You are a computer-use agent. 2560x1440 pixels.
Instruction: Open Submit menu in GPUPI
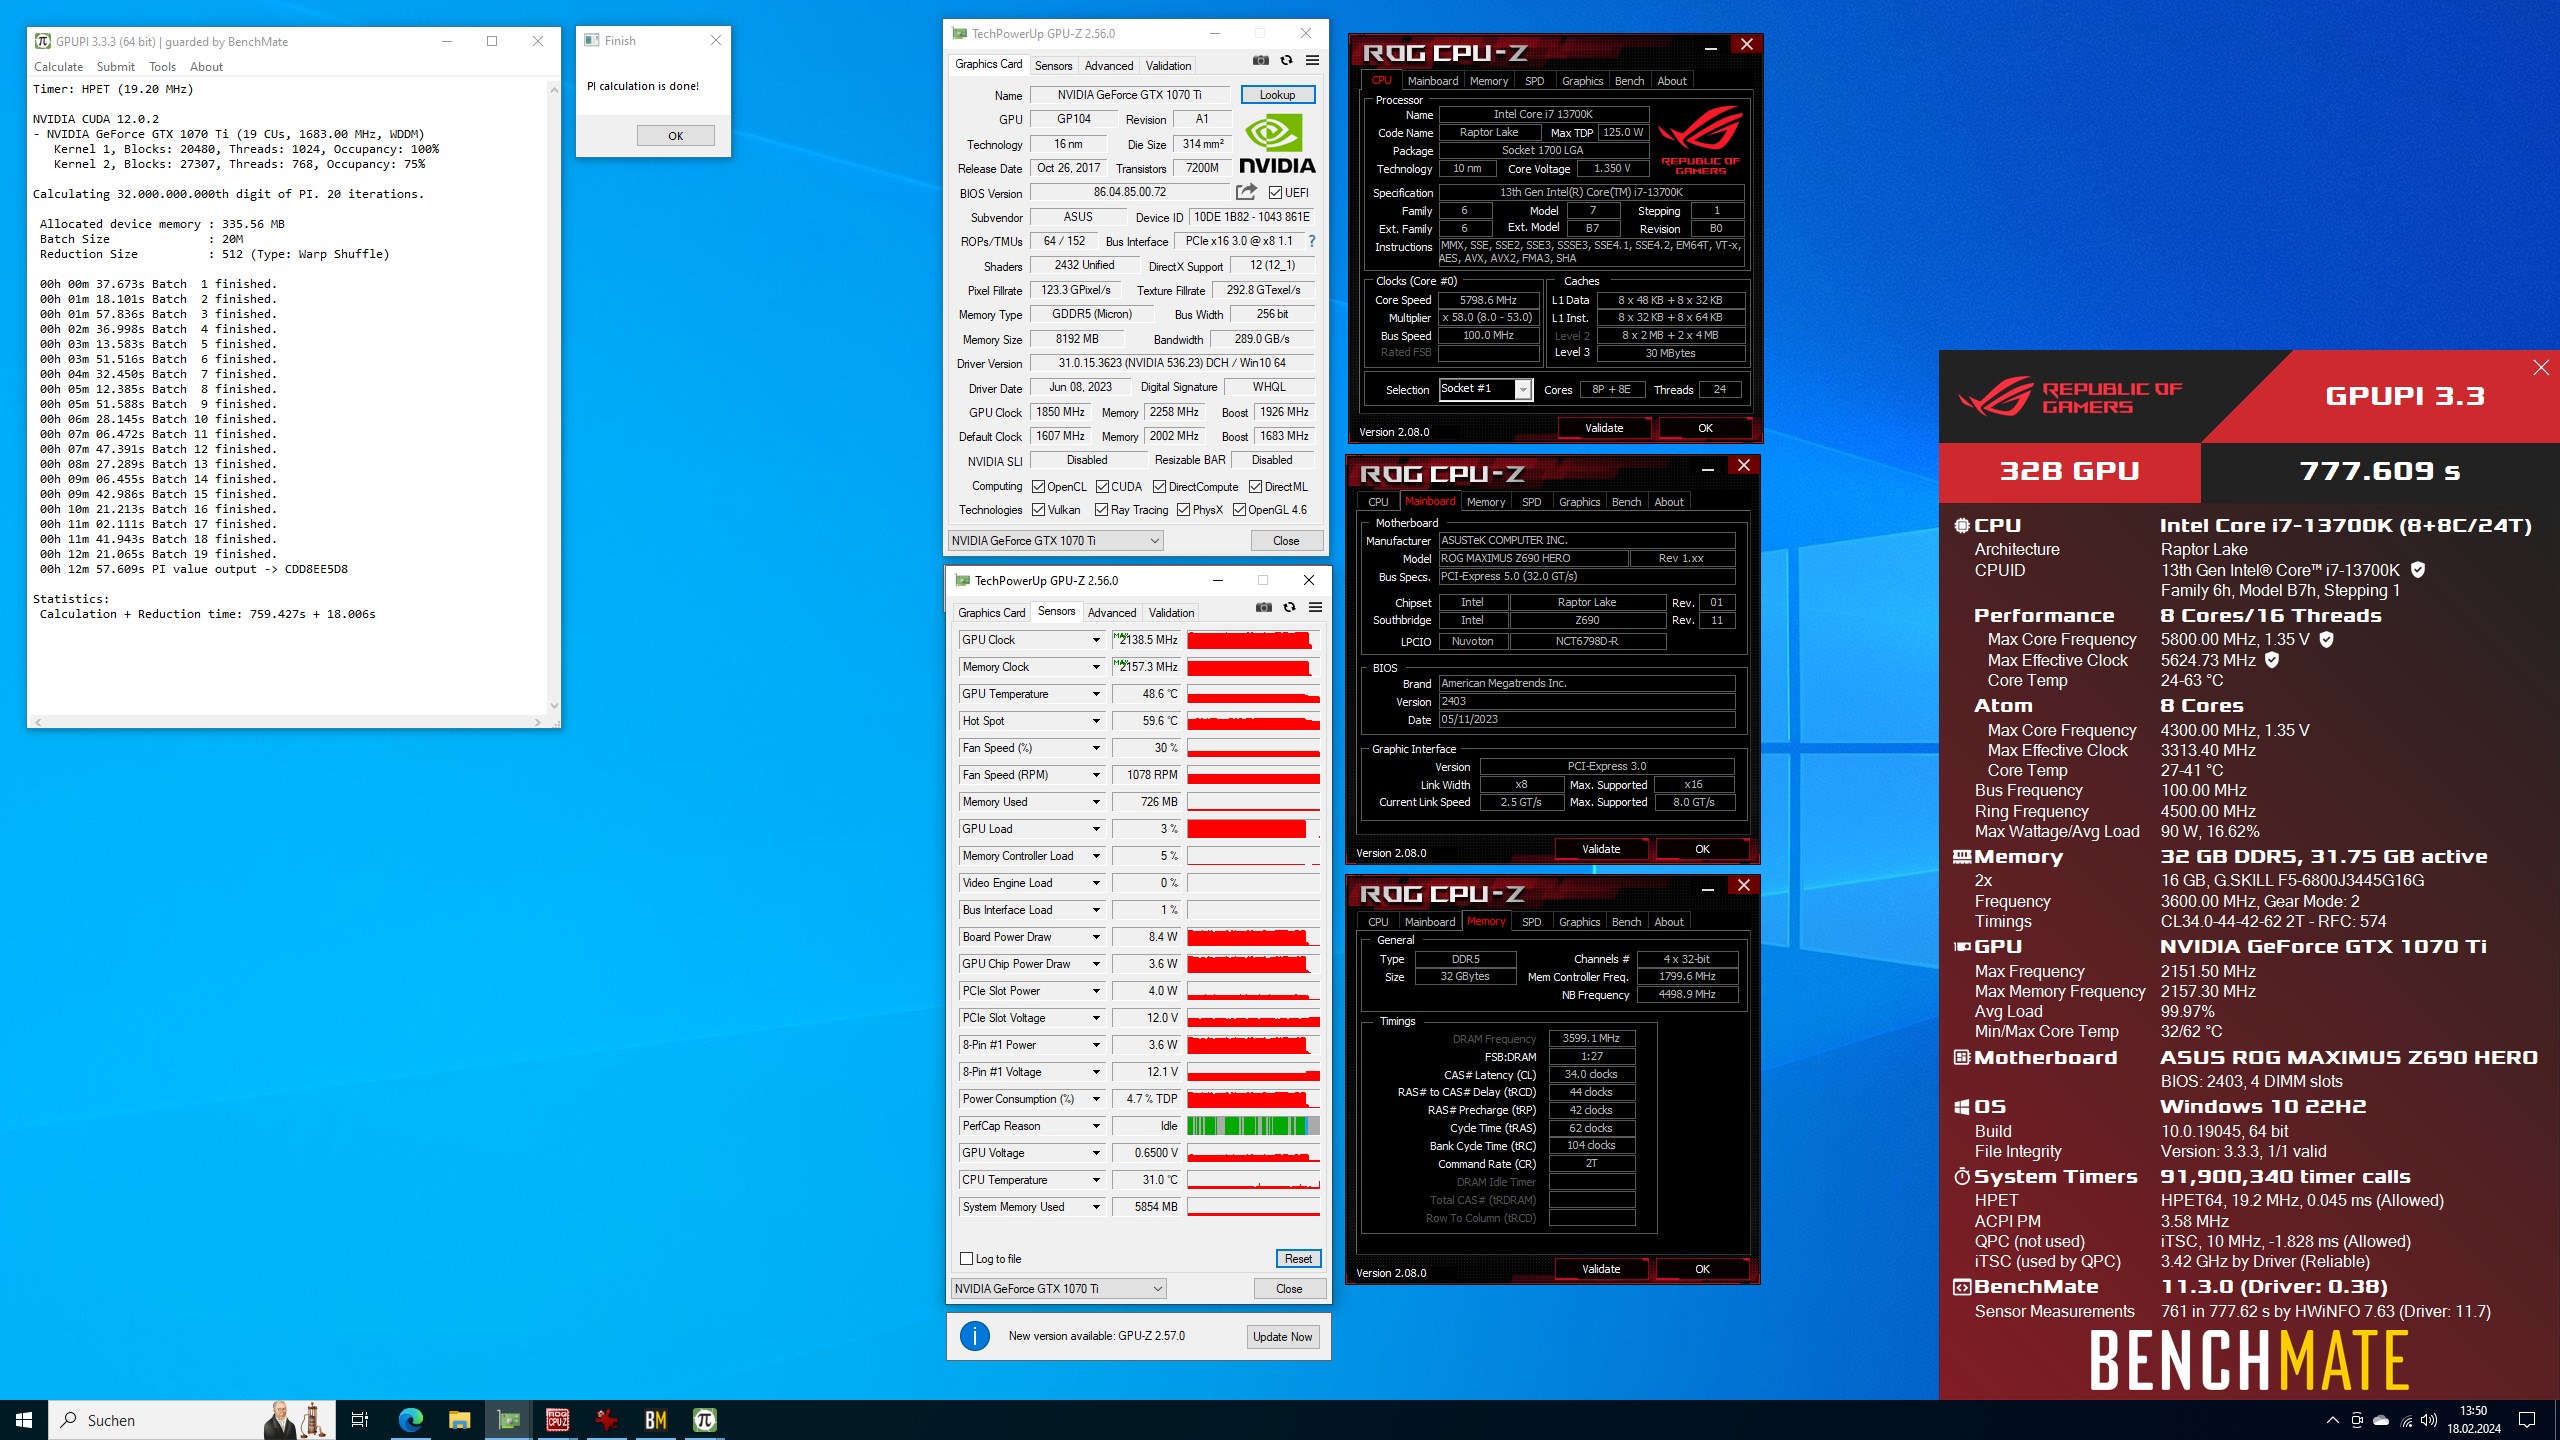pyautogui.click(x=116, y=67)
